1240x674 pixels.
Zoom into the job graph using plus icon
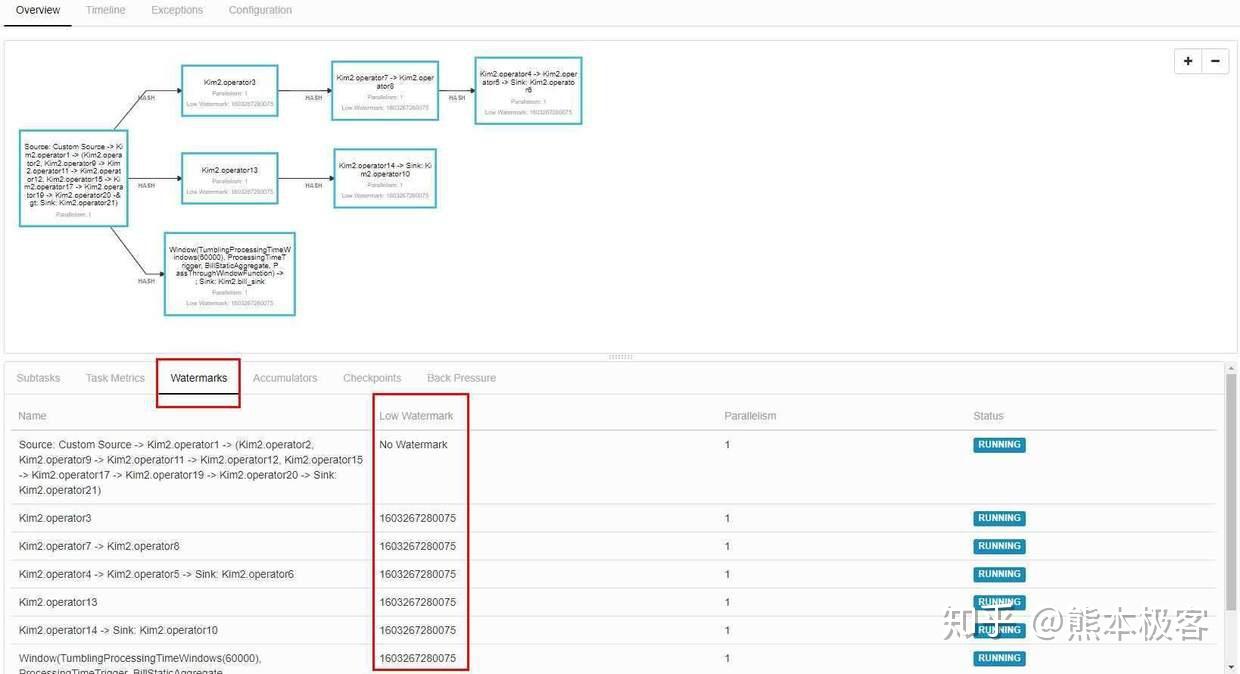1187,61
